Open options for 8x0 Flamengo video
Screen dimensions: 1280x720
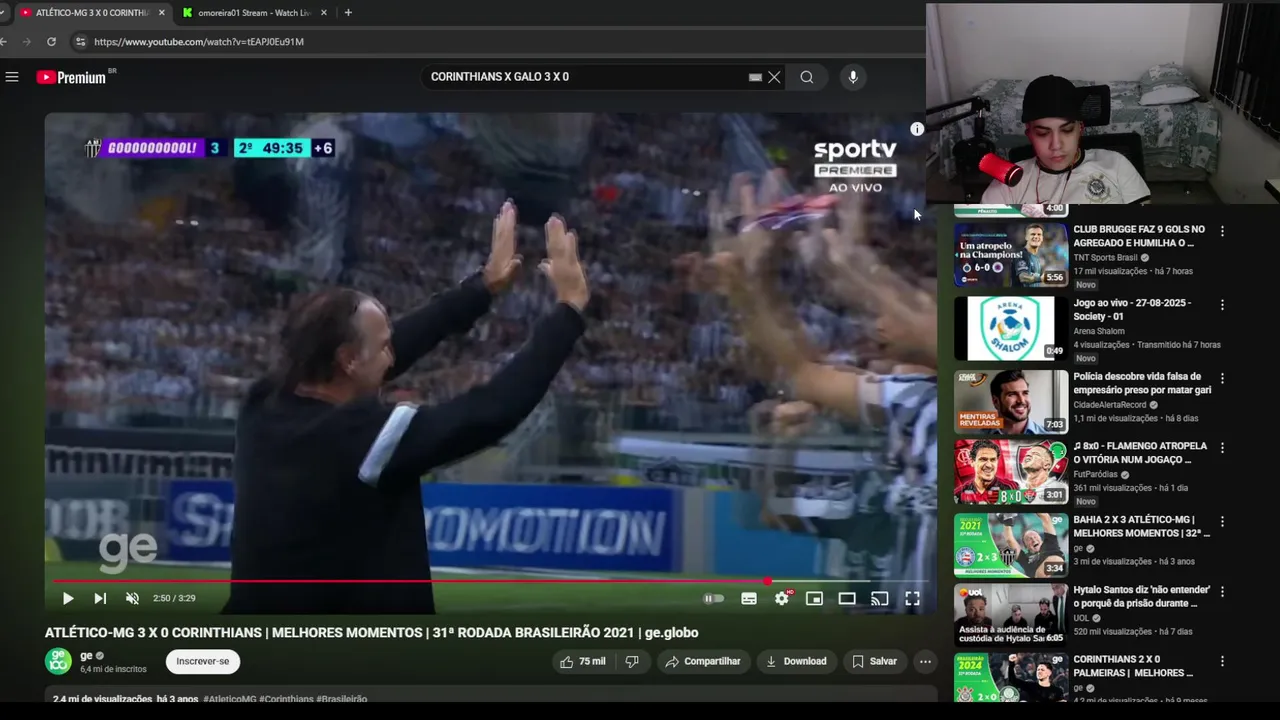(x=1222, y=448)
